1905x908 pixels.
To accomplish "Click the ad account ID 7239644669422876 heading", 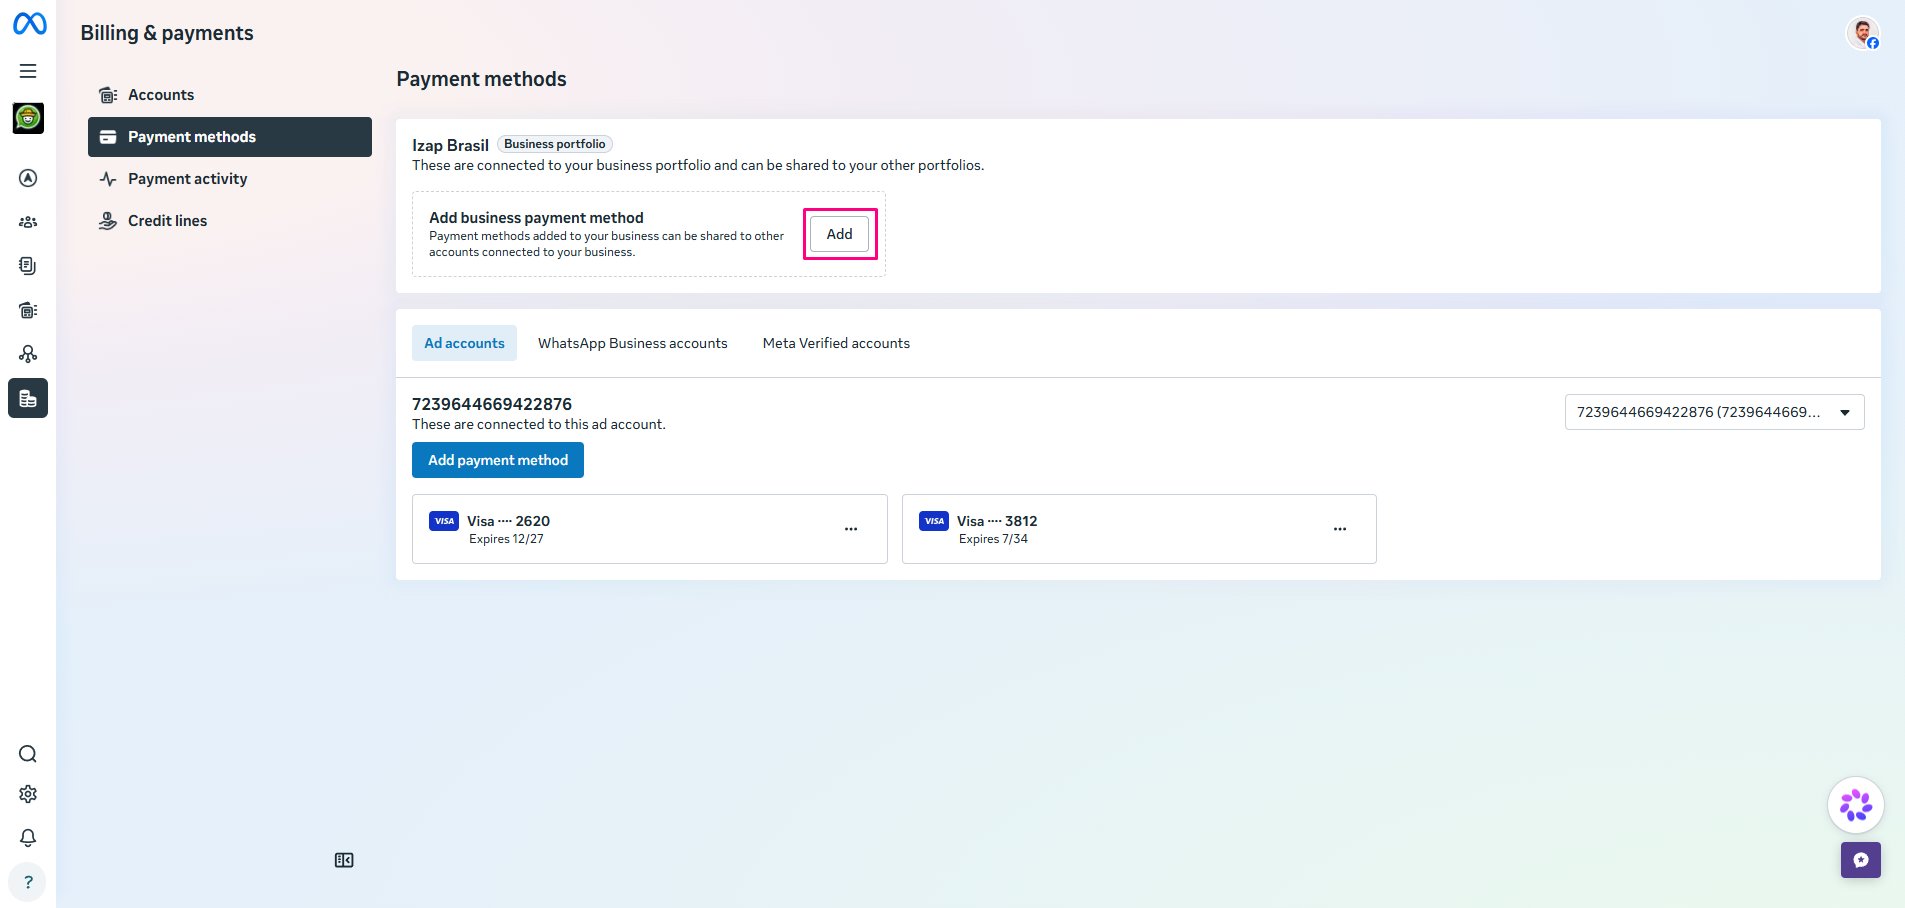I will pos(492,404).
